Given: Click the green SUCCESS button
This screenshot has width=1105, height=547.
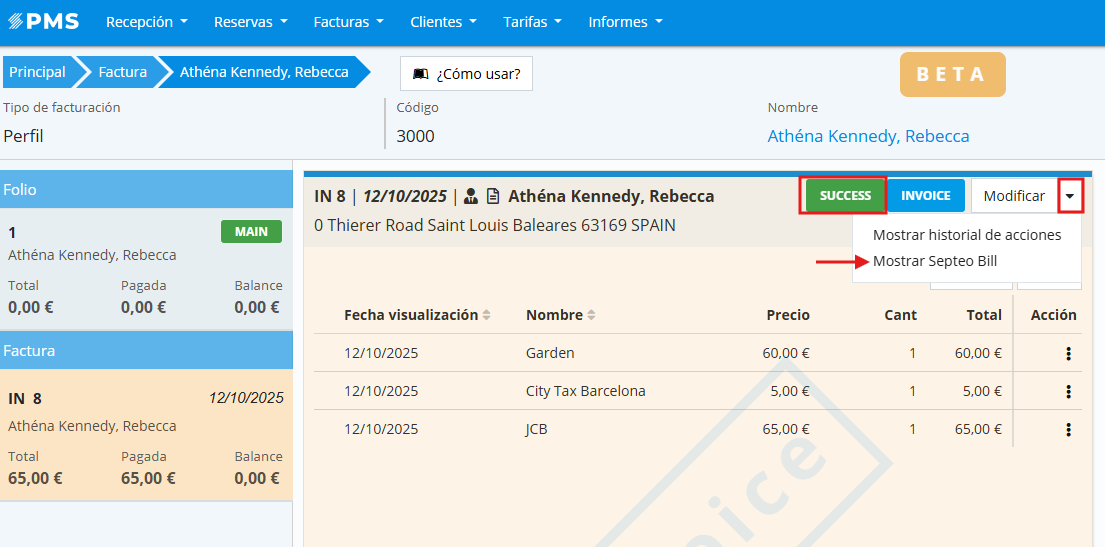Looking at the screenshot, I should pos(845,196).
